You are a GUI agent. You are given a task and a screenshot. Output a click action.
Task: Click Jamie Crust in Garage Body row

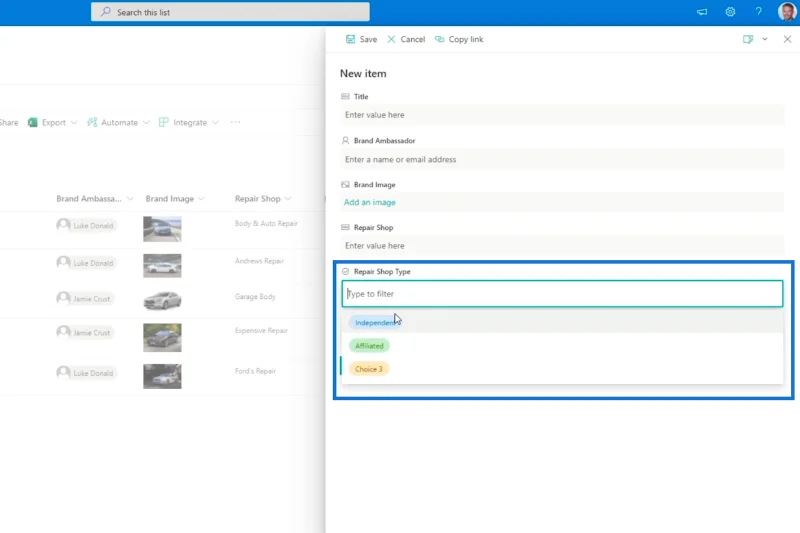(84, 298)
